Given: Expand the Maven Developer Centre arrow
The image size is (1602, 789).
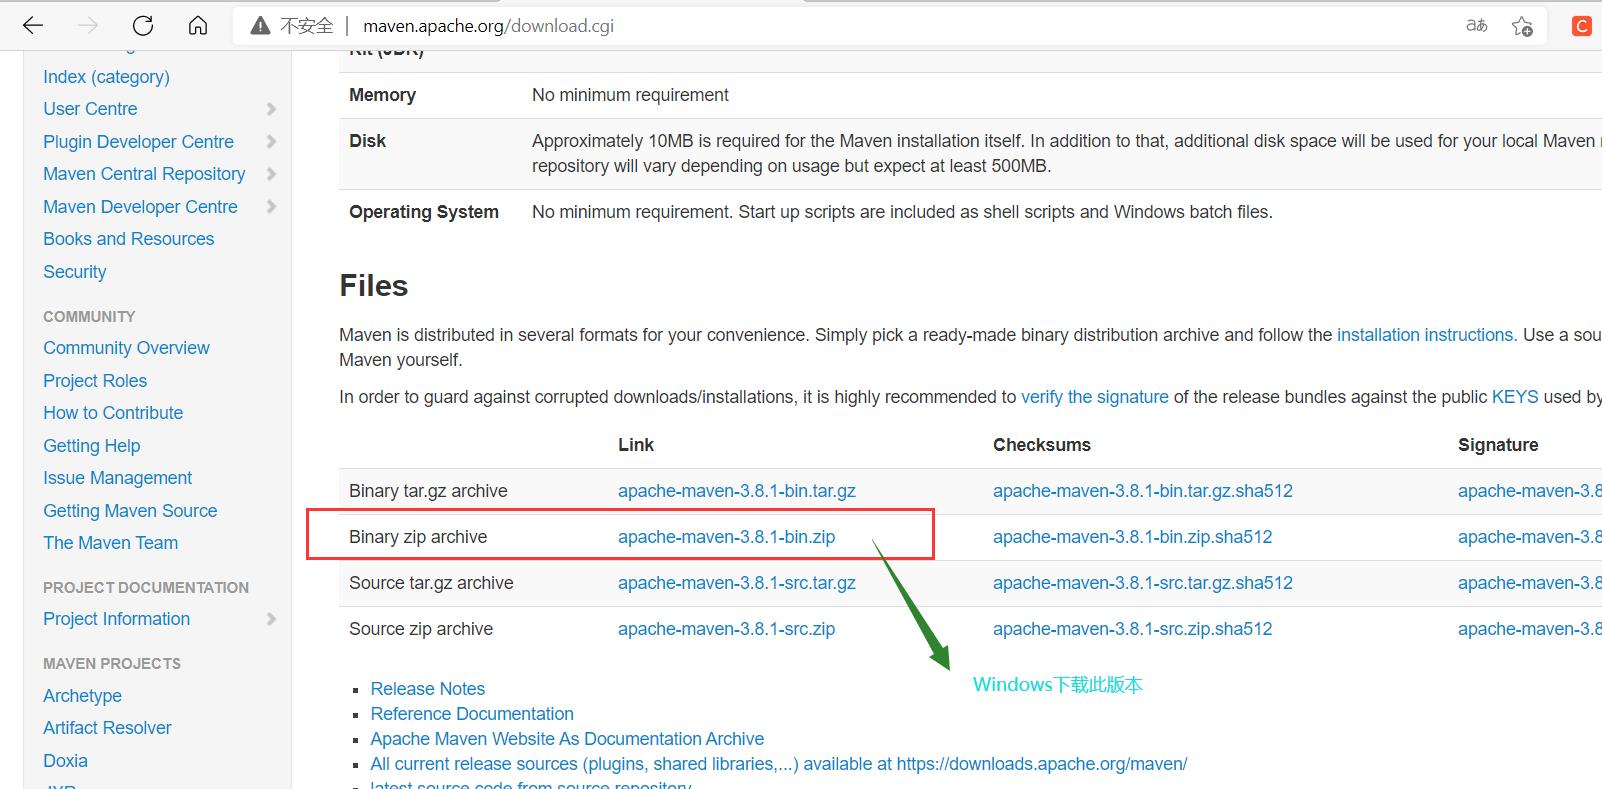Looking at the screenshot, I should (271, 207).
